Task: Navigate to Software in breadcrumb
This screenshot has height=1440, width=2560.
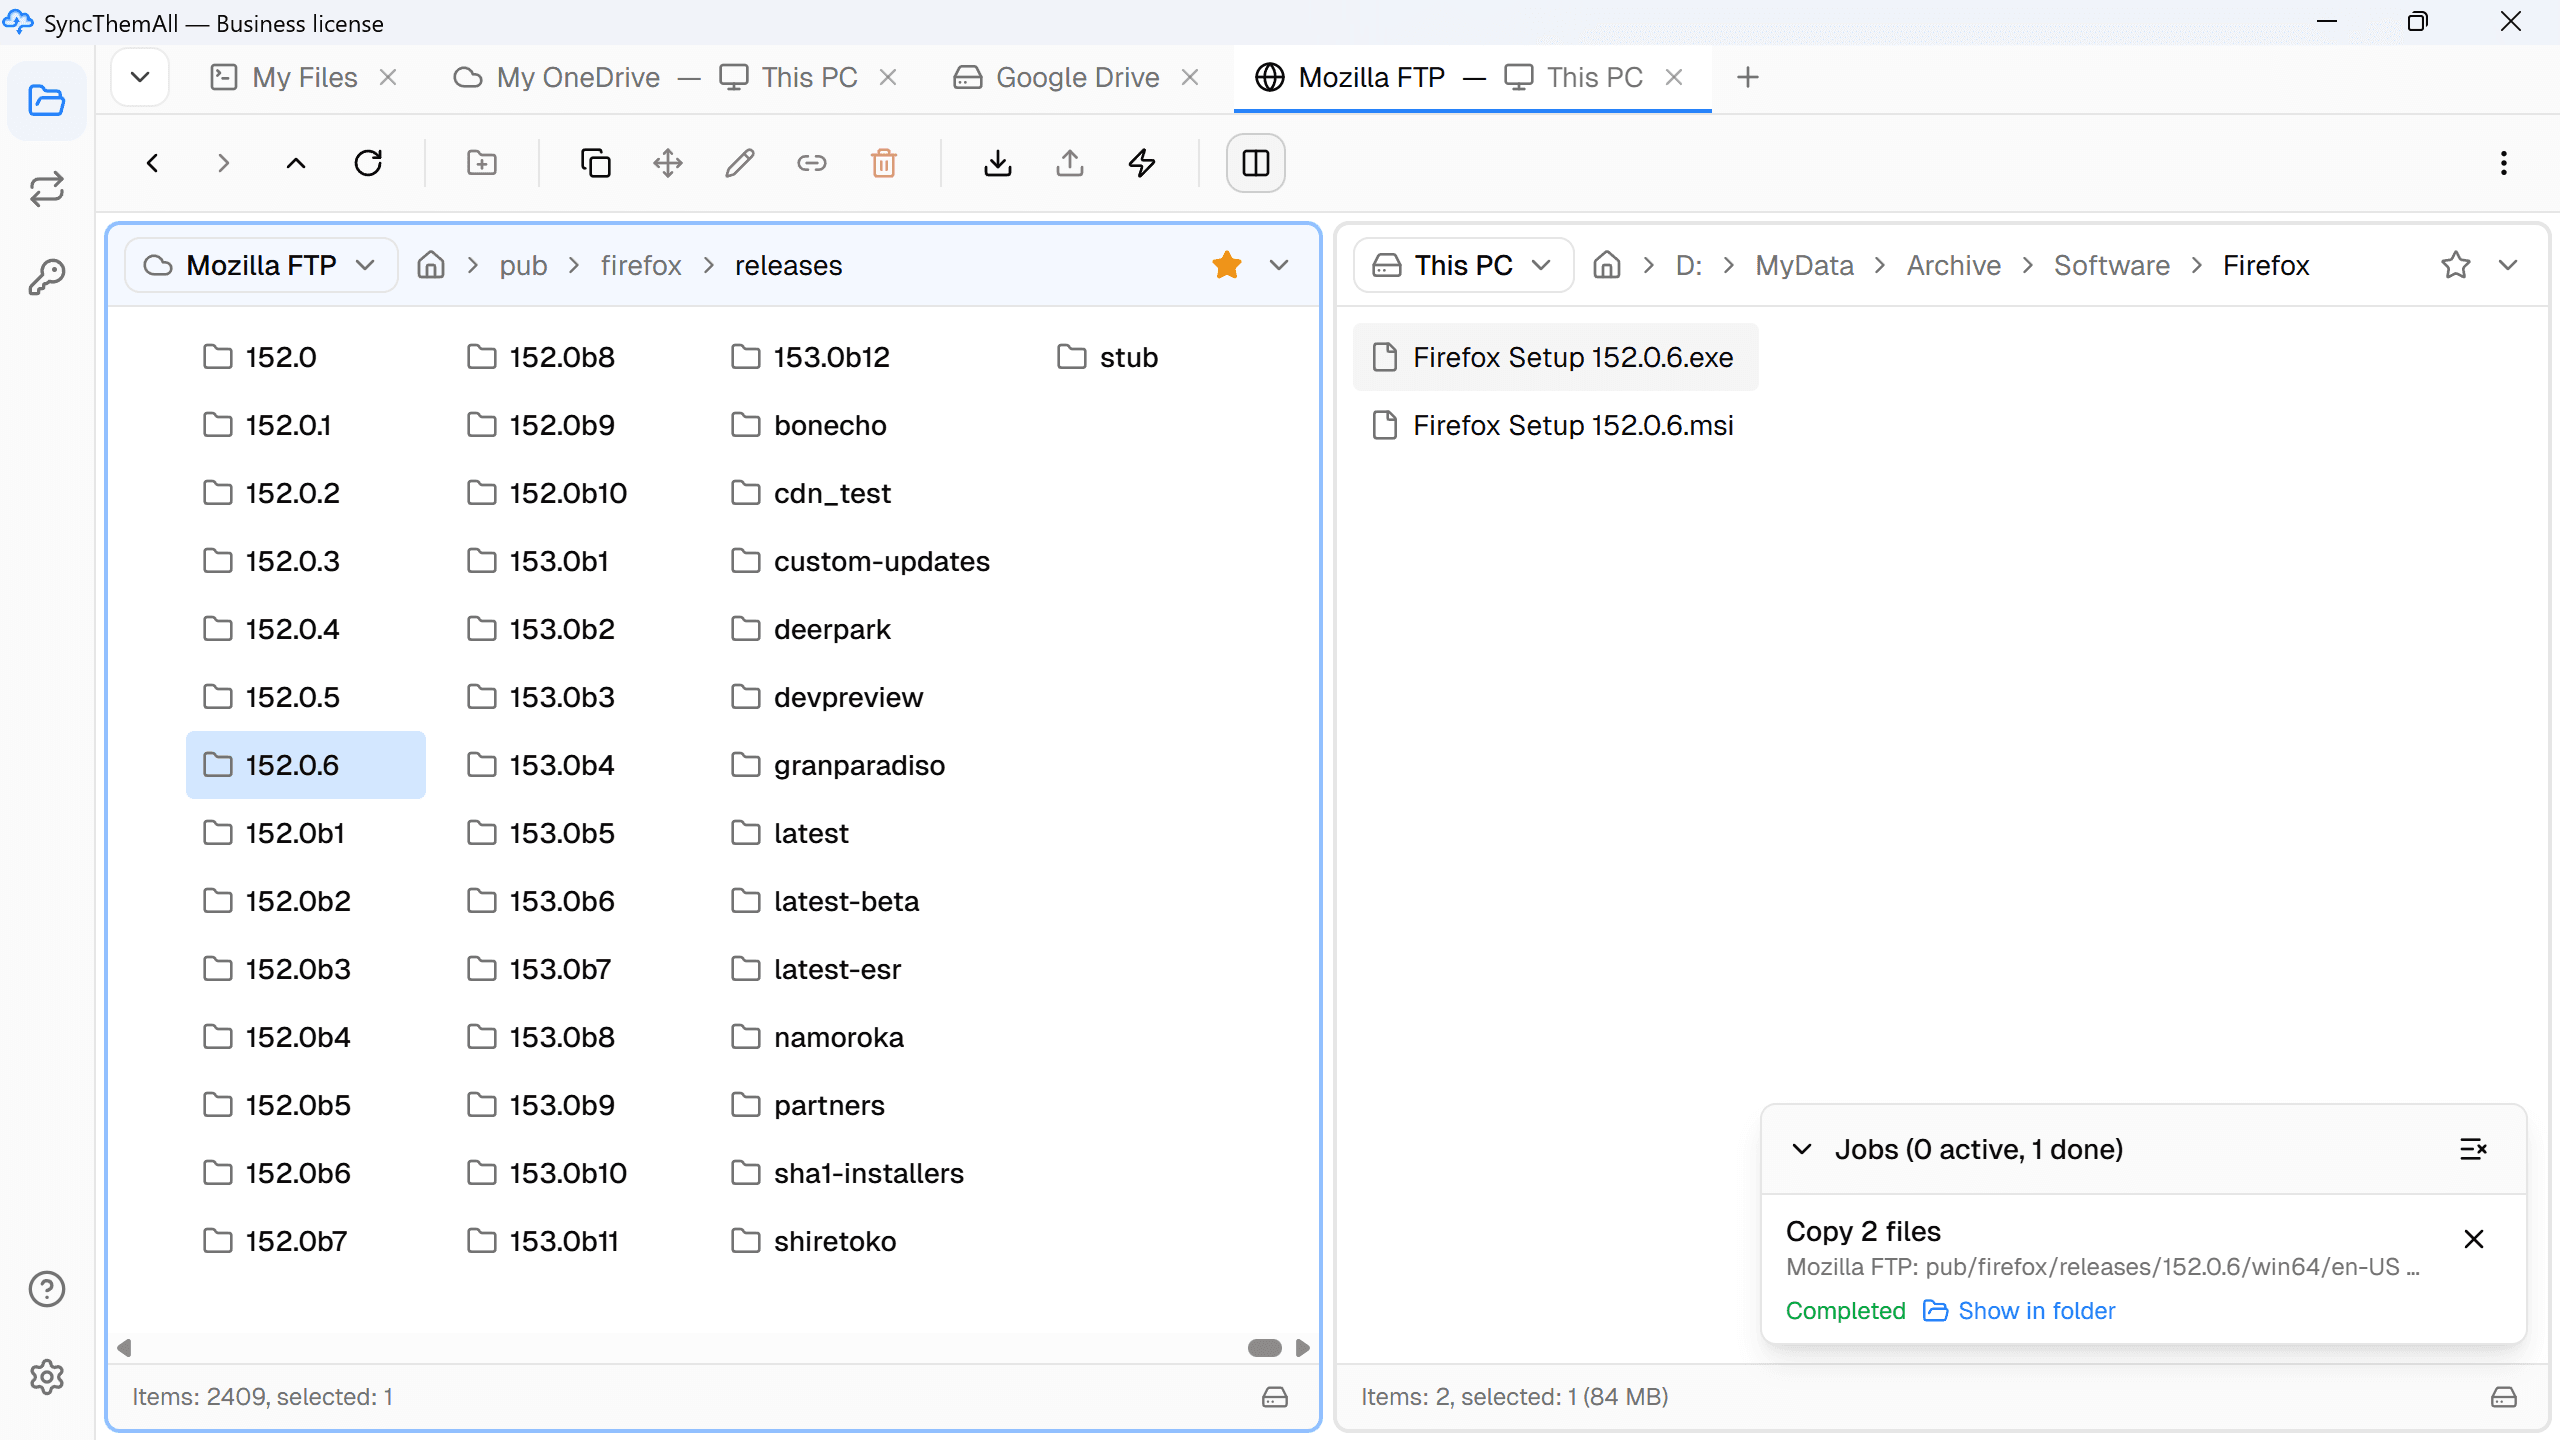Action: [x=2112, y=265]
